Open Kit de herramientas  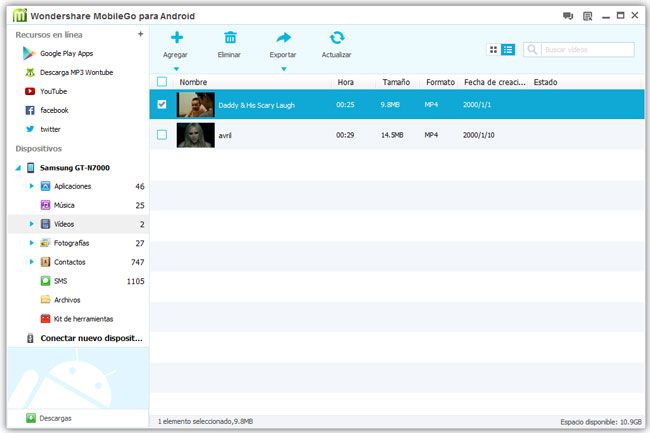coord(83,319)
